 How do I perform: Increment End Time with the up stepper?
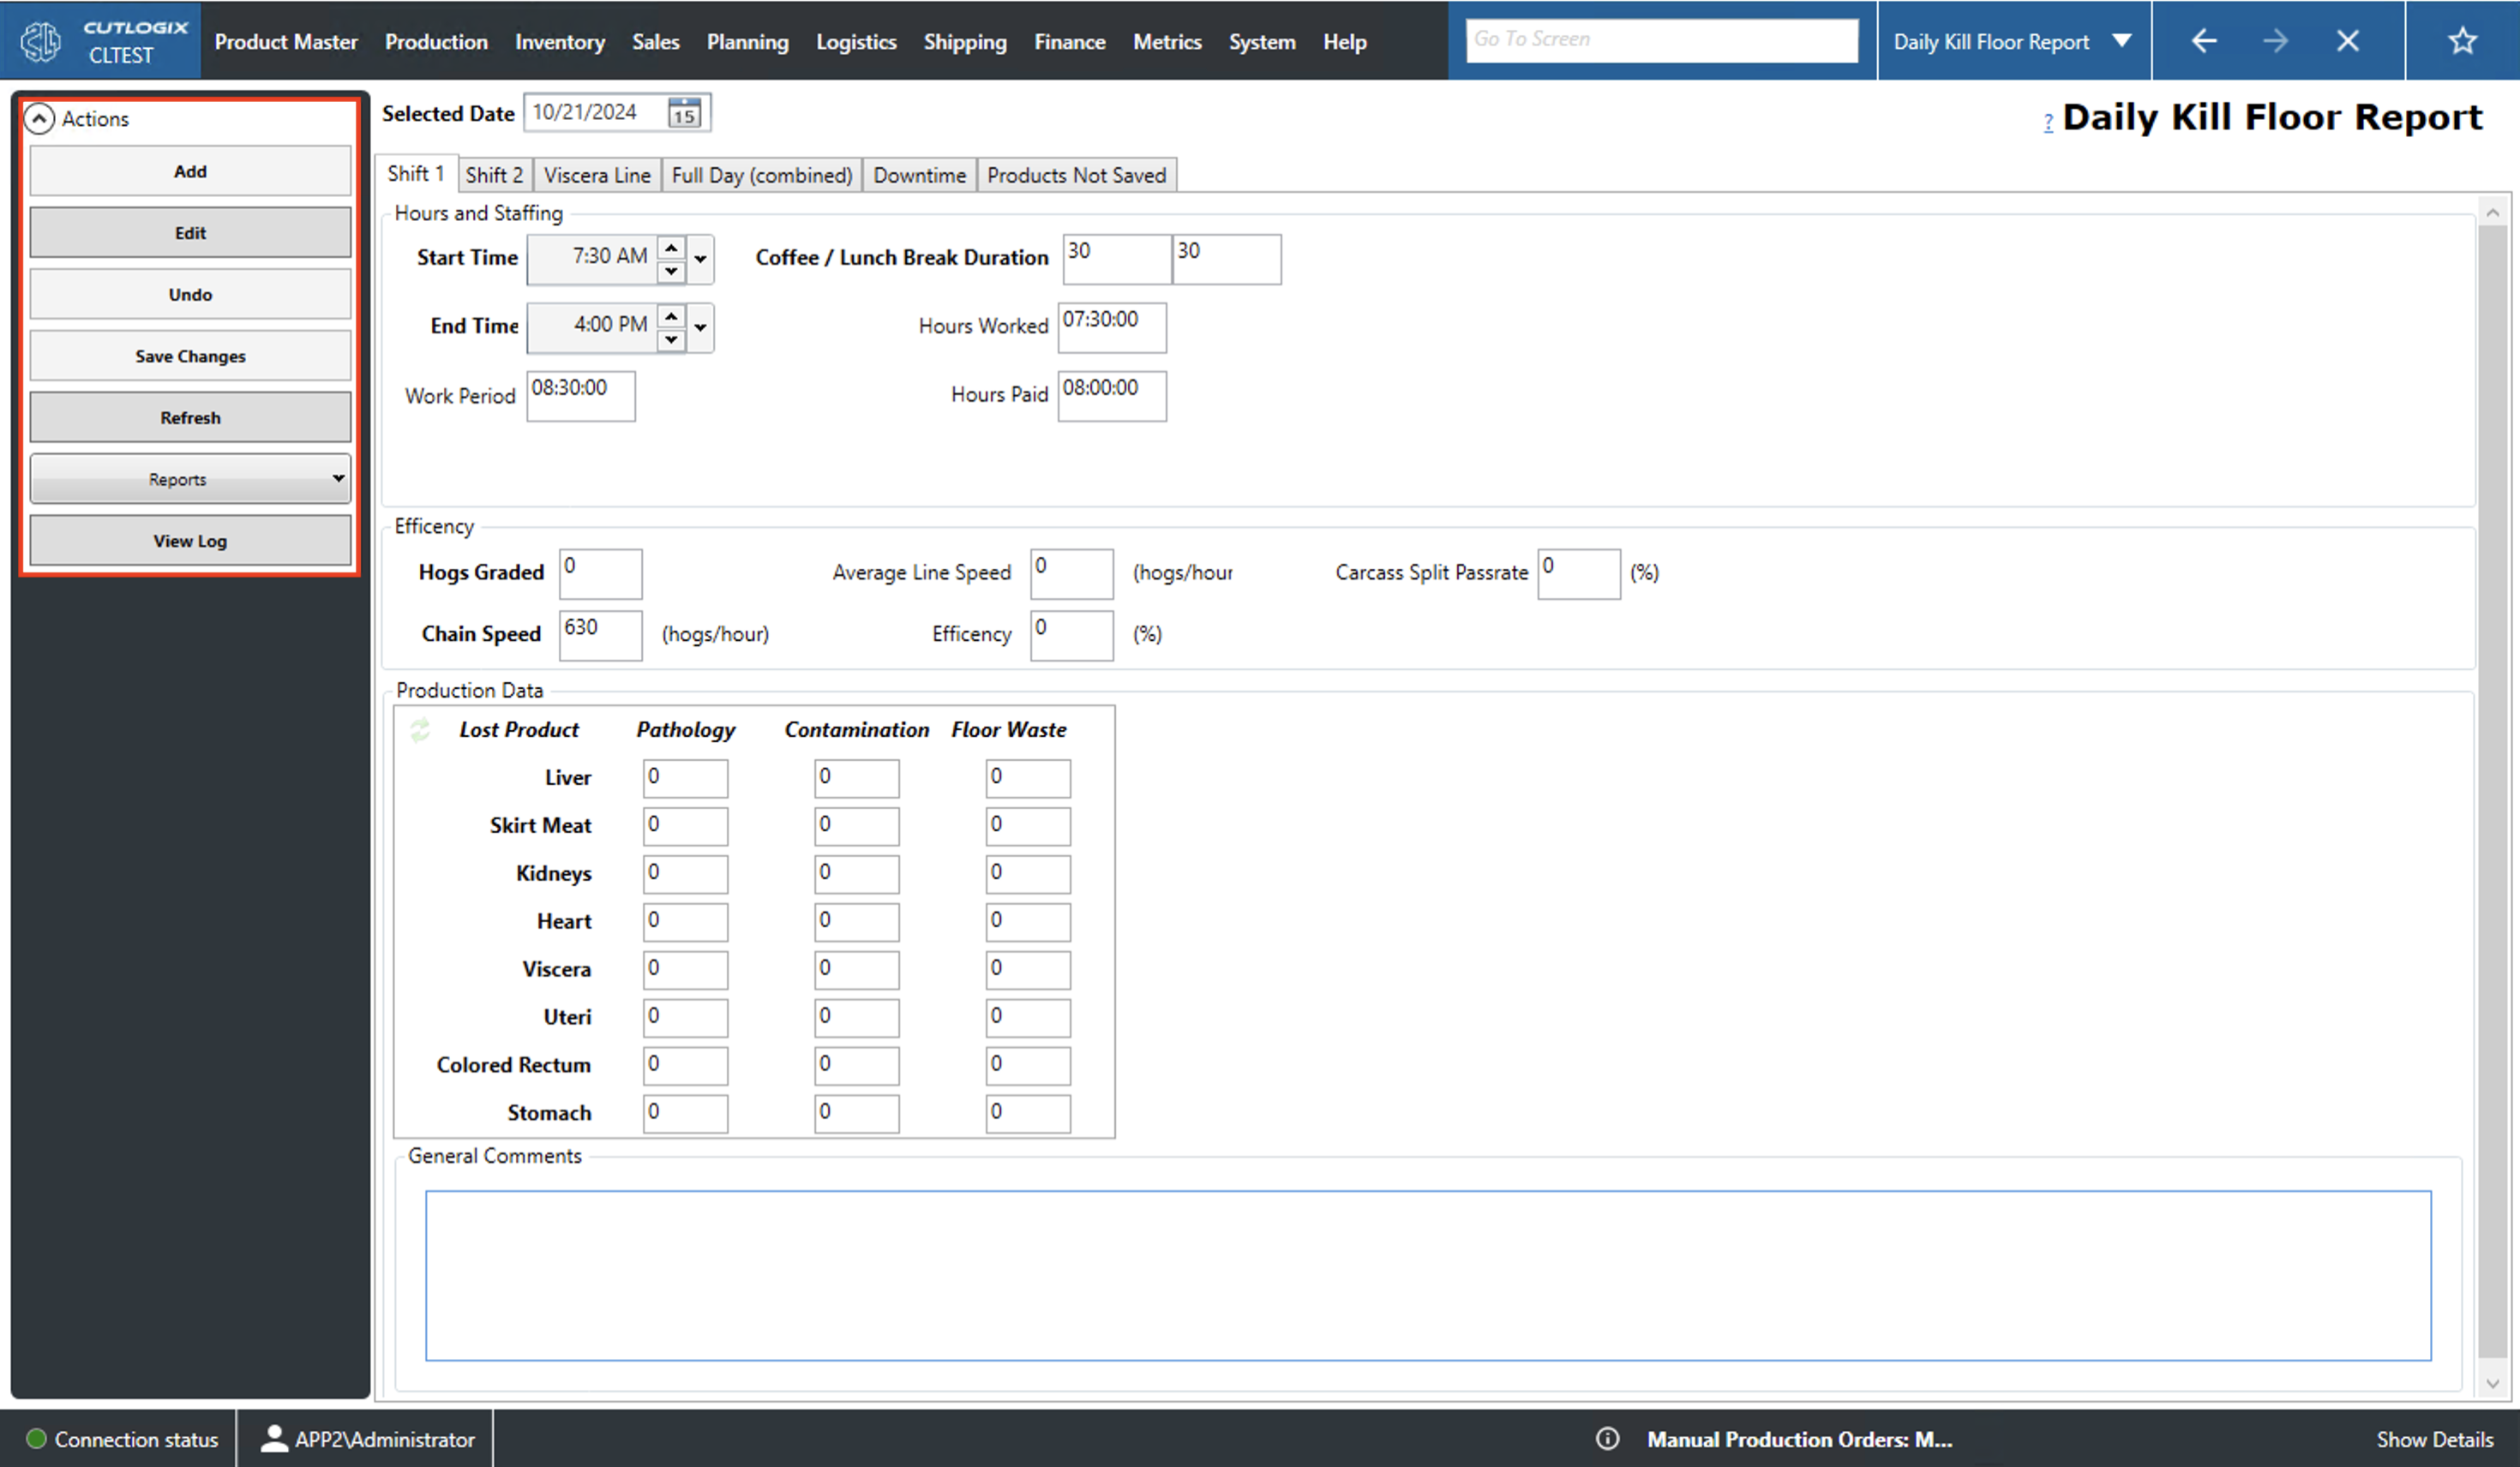[x=671, y=316]
